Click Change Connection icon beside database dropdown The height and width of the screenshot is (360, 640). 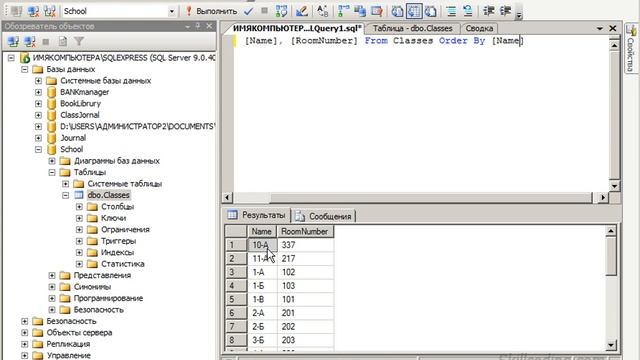point(50,11)
